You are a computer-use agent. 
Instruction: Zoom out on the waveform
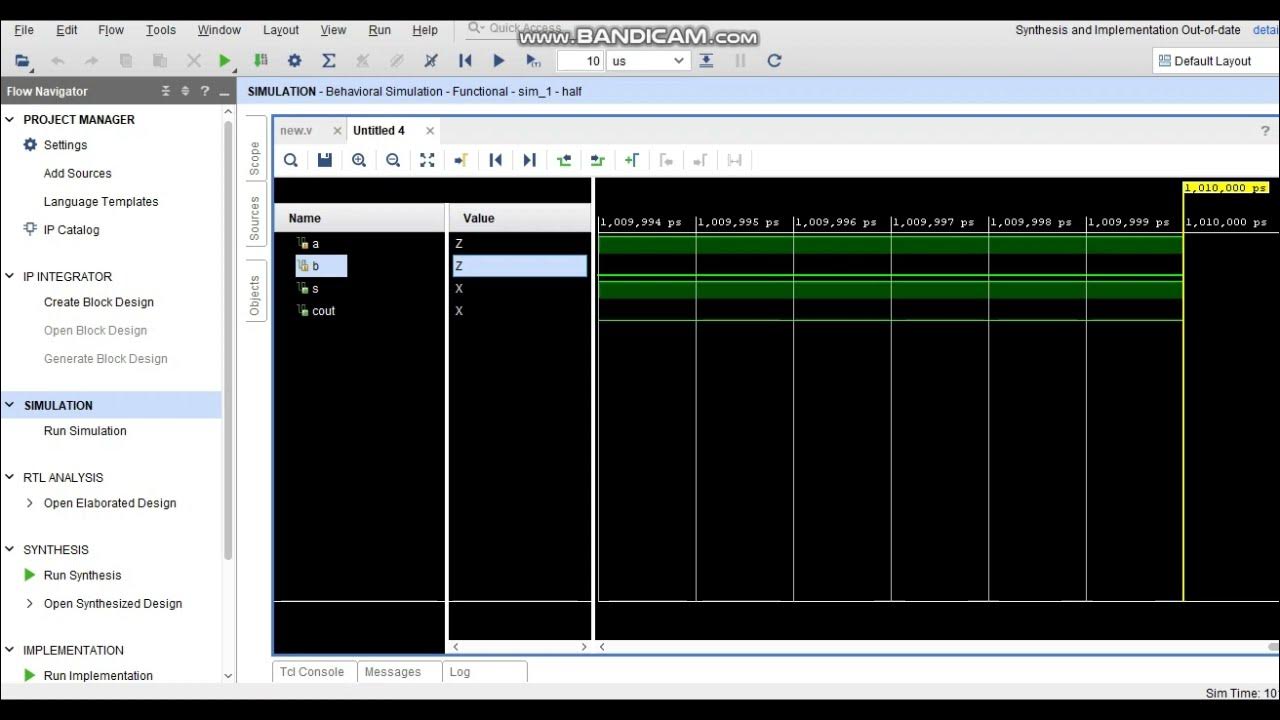393,160
